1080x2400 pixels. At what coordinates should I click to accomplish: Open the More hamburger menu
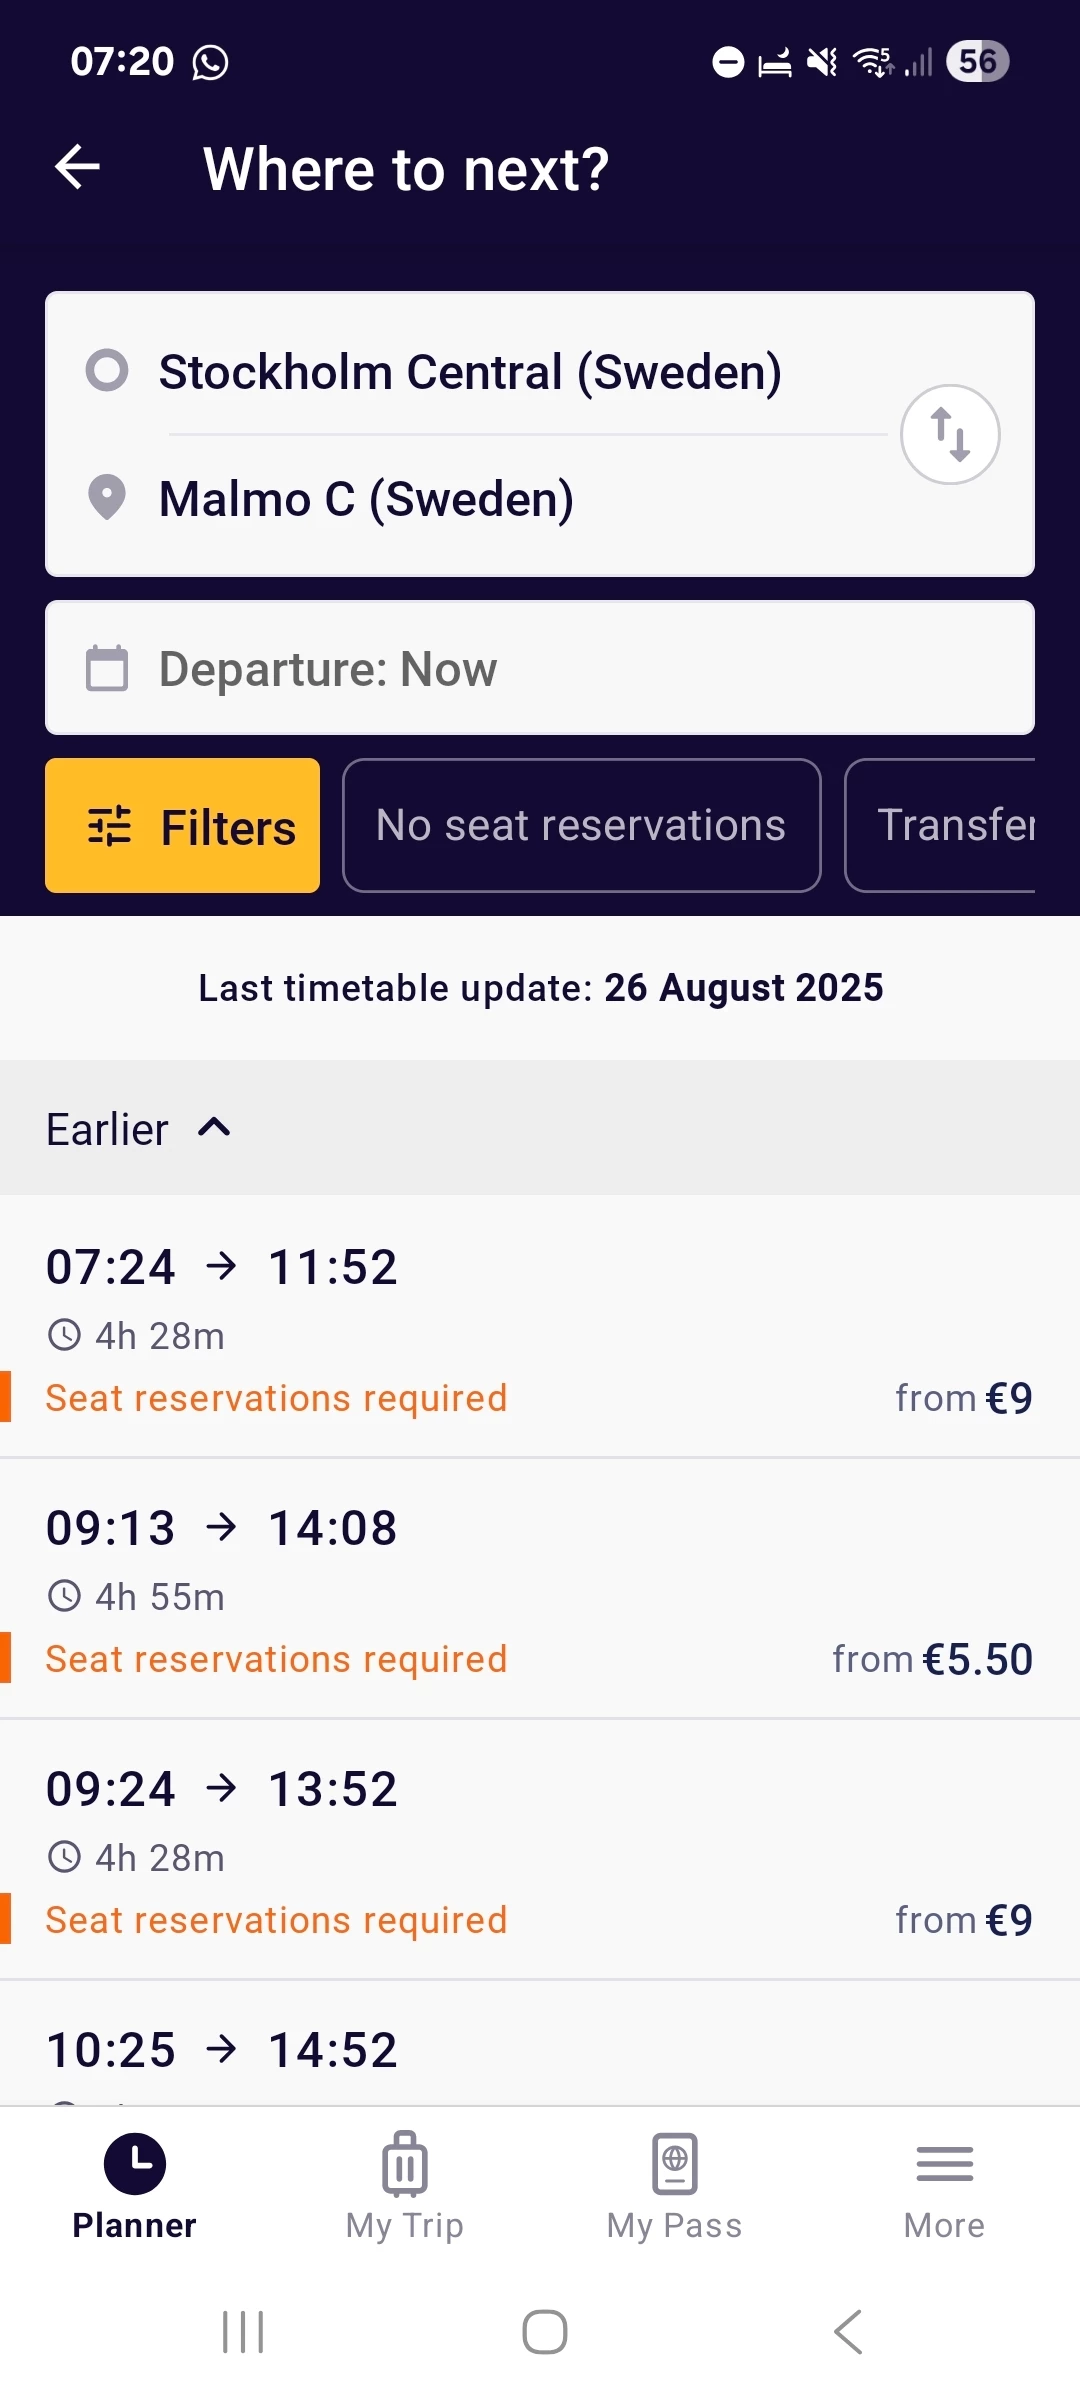(x=944, y=2164)
